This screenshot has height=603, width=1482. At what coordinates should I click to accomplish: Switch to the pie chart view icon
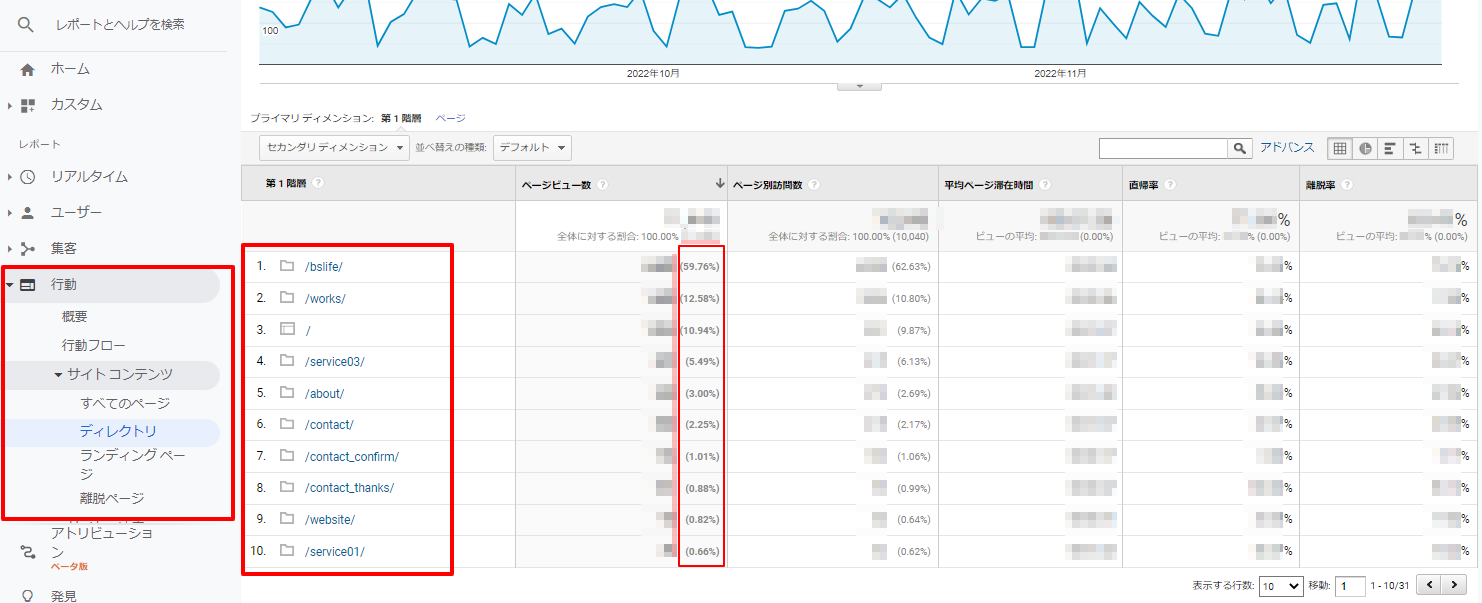(x=1366, y=148)
